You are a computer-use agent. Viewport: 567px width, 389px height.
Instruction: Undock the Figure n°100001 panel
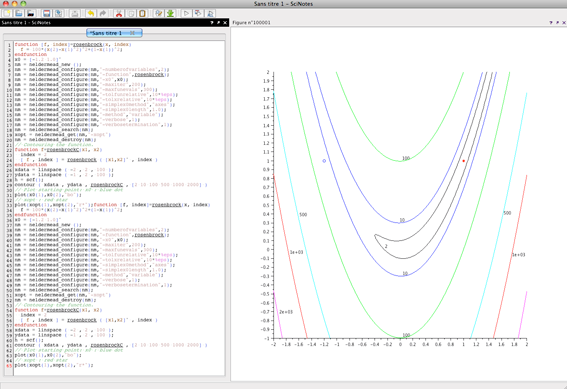[557, 22]
